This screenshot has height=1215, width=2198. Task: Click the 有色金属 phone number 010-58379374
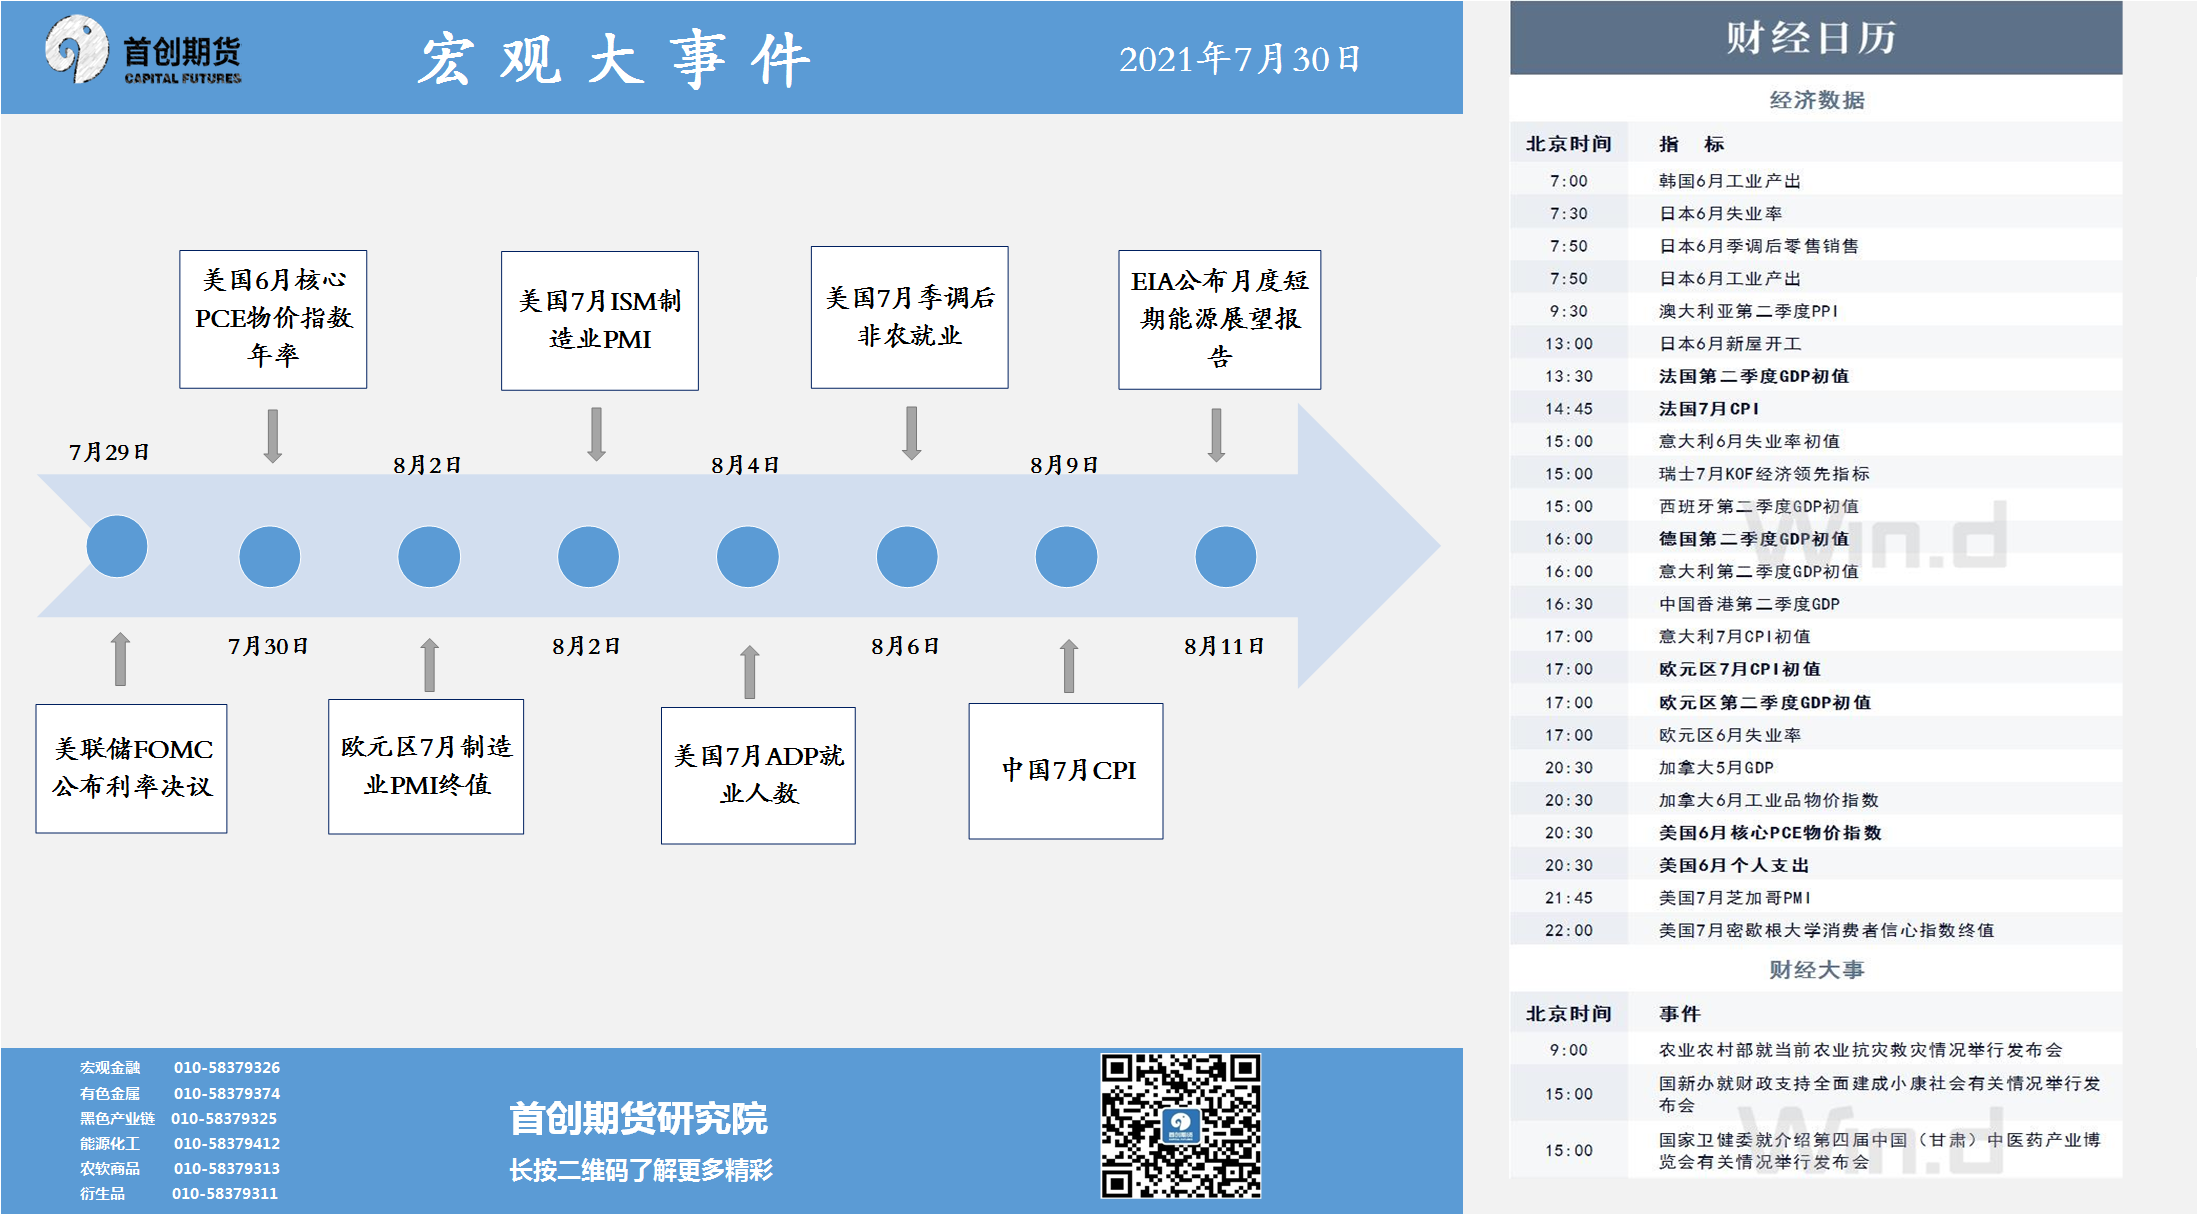point(227,1093)
